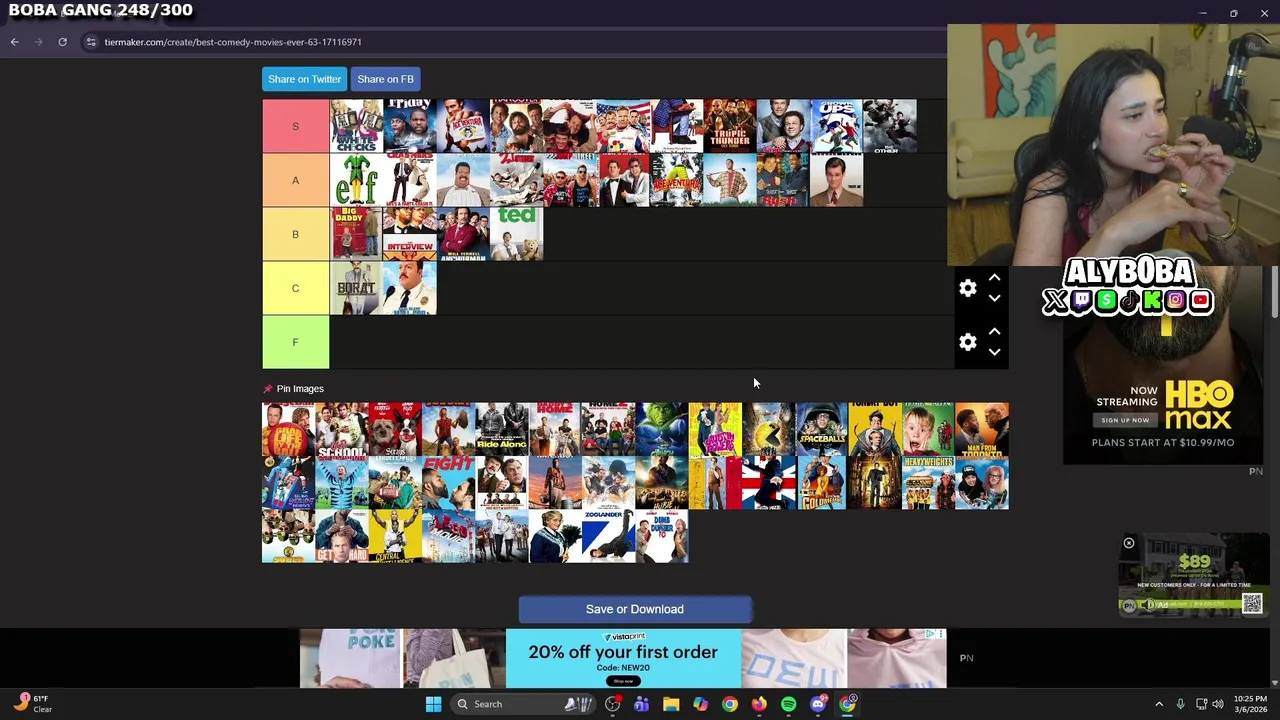Move the F tier row down
Viewport: 1280px width, 720px height.
click(x=994, y=352)
